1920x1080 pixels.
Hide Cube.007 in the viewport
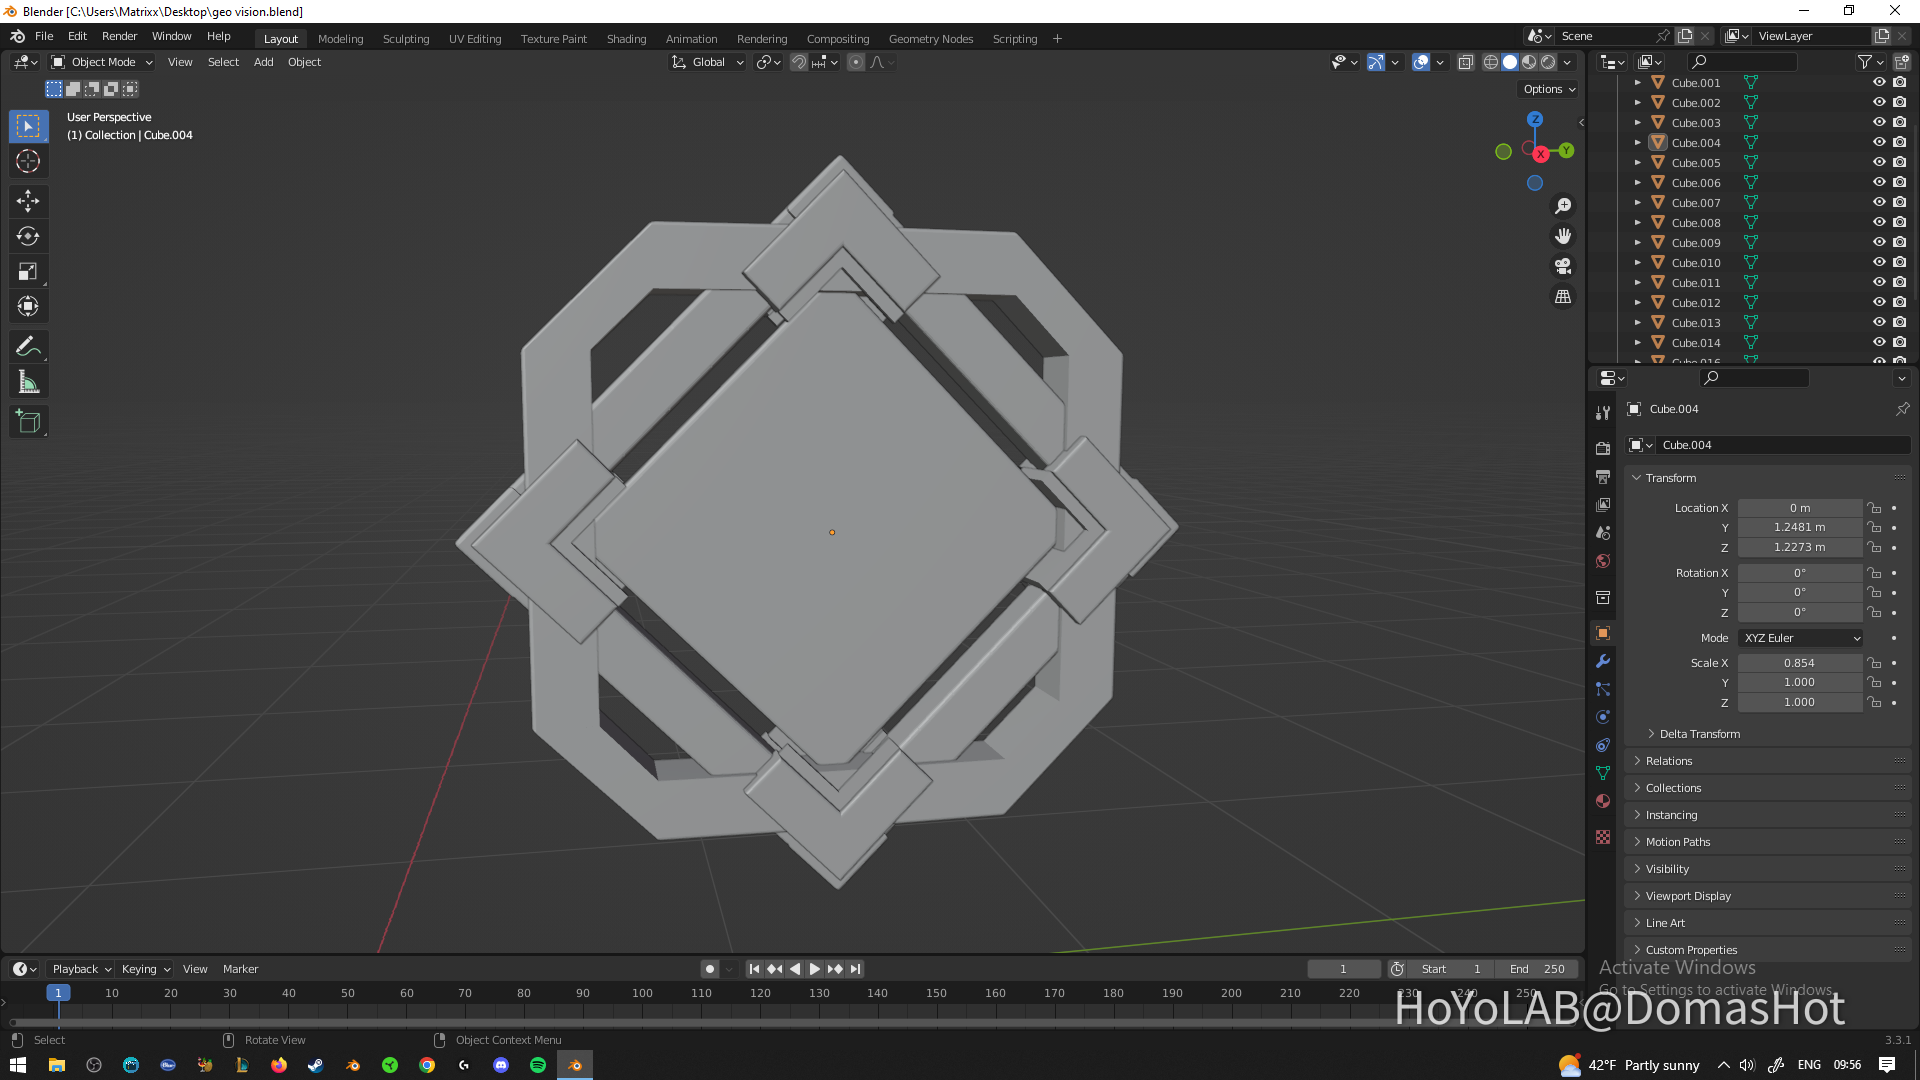pyautogui.click(x=1879, y=202)
